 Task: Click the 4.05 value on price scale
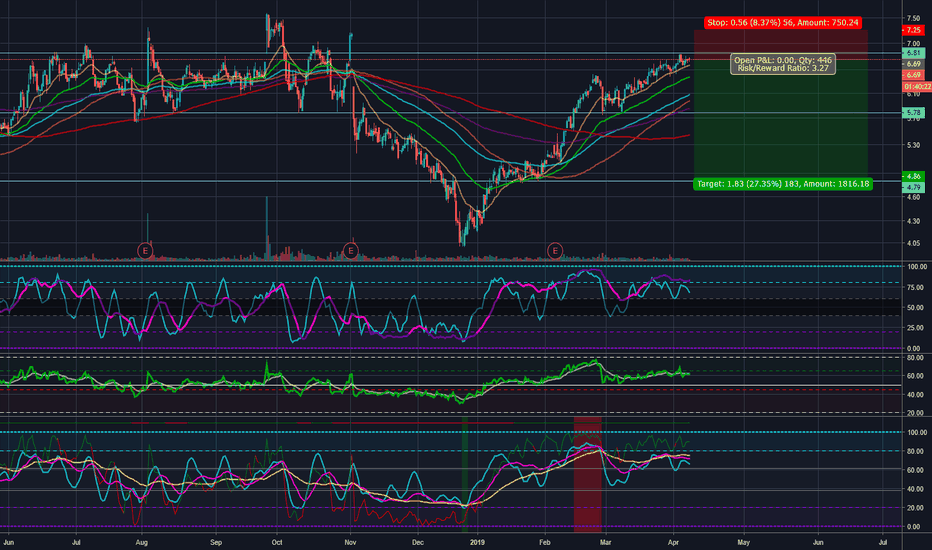click(x=914, y=243)
